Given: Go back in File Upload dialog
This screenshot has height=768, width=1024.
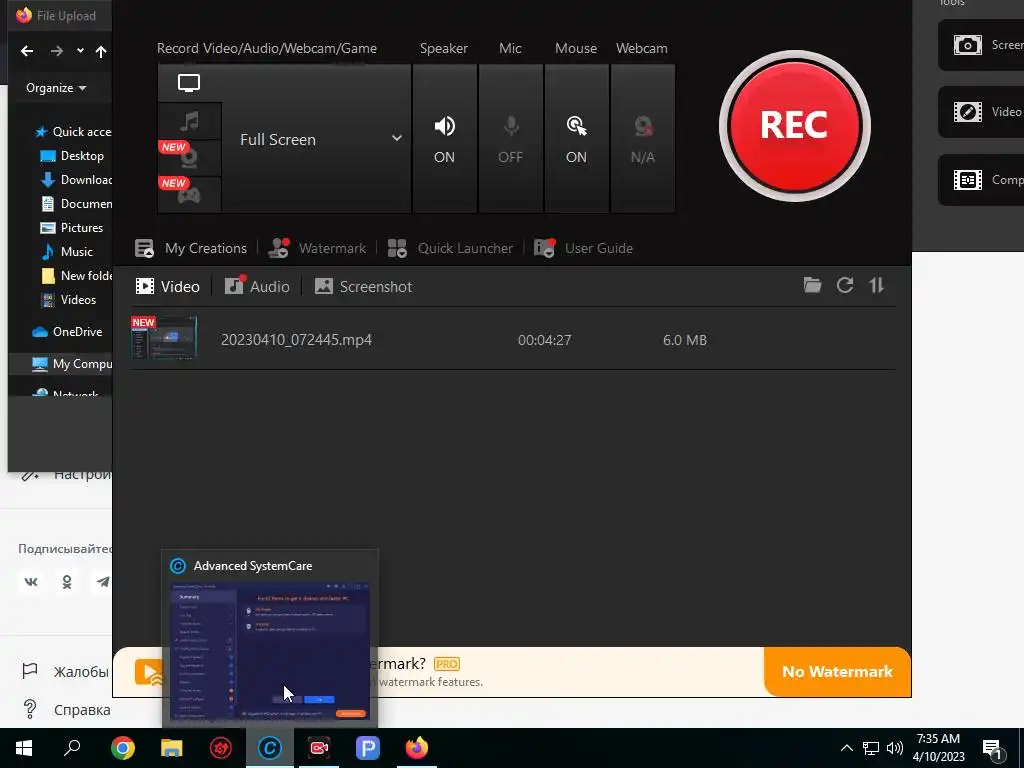Looking at the screenshot, I should click(x=27, y=51).
